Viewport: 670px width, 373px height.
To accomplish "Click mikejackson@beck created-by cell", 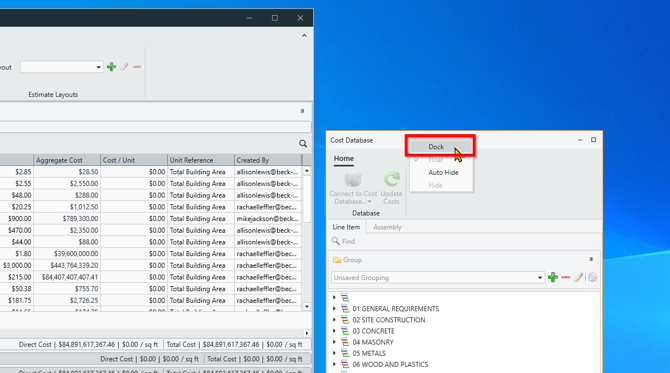I will point(268,218).
